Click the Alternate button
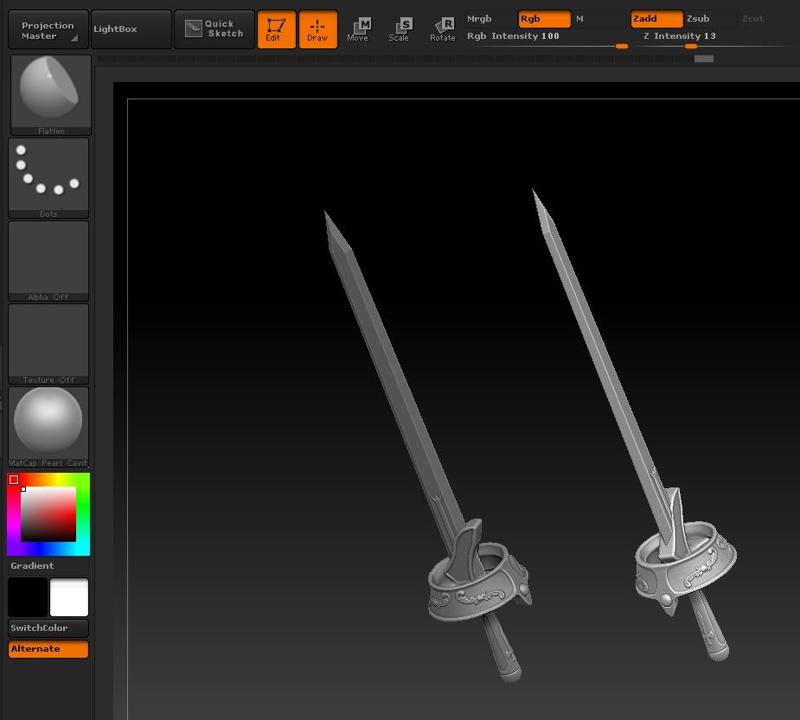 point(47,648)
